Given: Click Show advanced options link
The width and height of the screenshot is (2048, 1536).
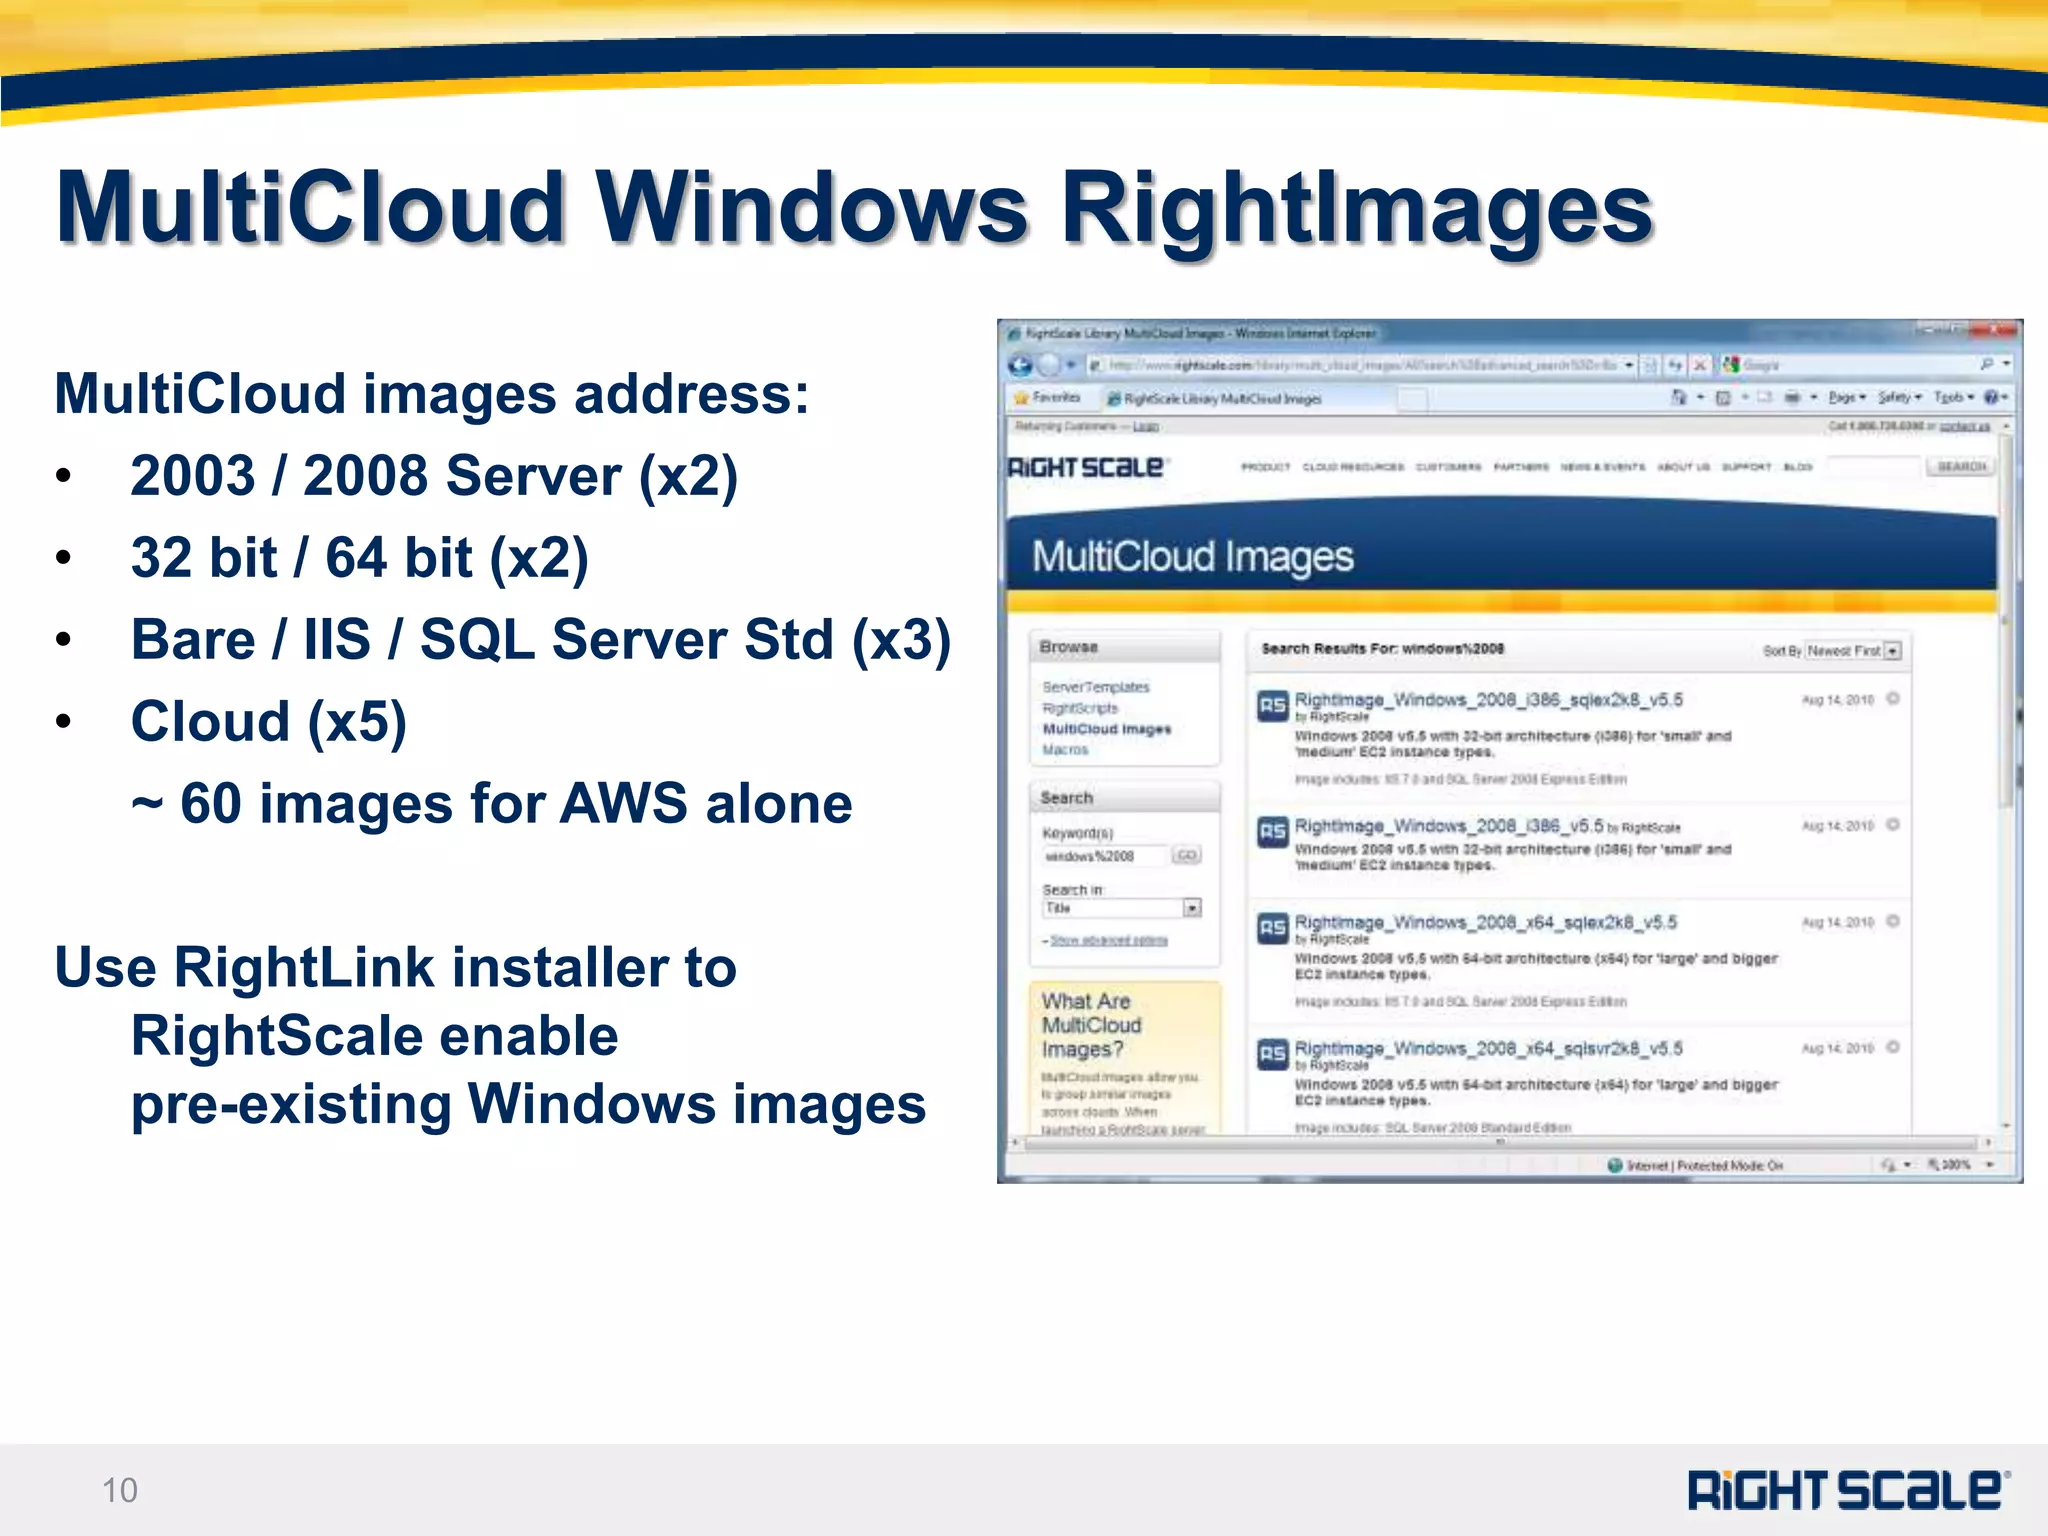Looking at the screenshot, I should coord(1108,941).
